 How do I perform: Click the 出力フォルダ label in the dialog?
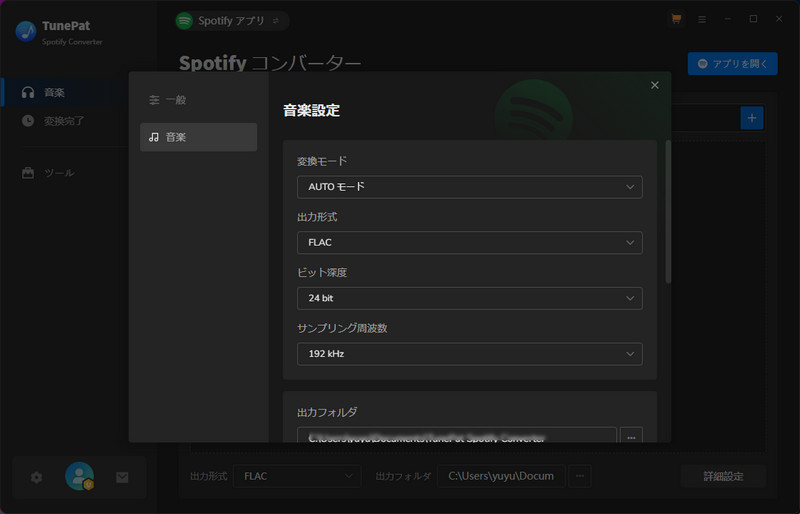coord(327,412)
